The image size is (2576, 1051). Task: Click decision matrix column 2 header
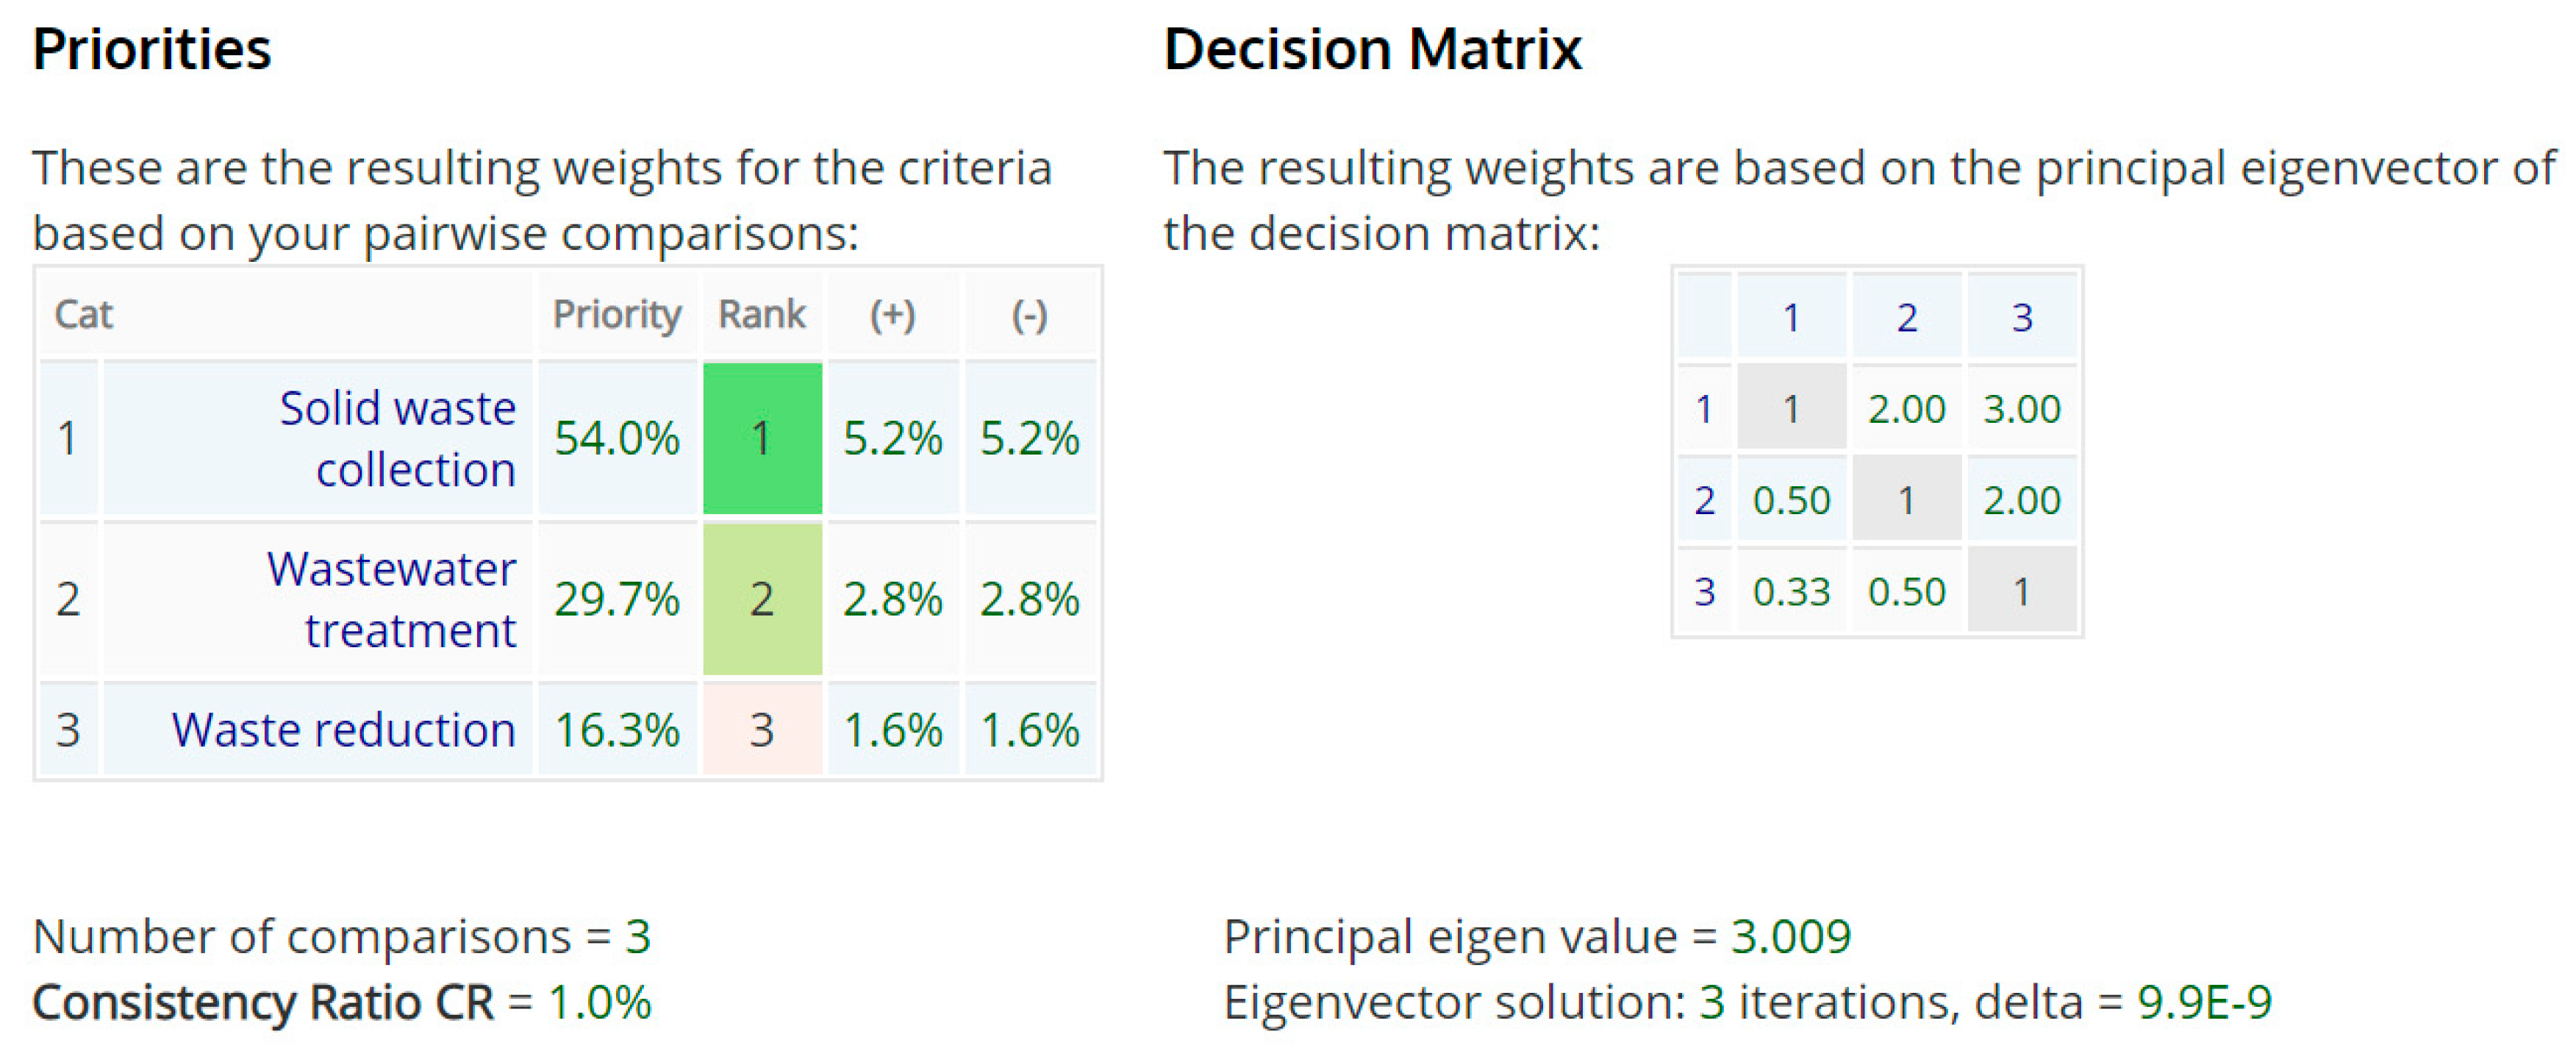pos(1907,317)
